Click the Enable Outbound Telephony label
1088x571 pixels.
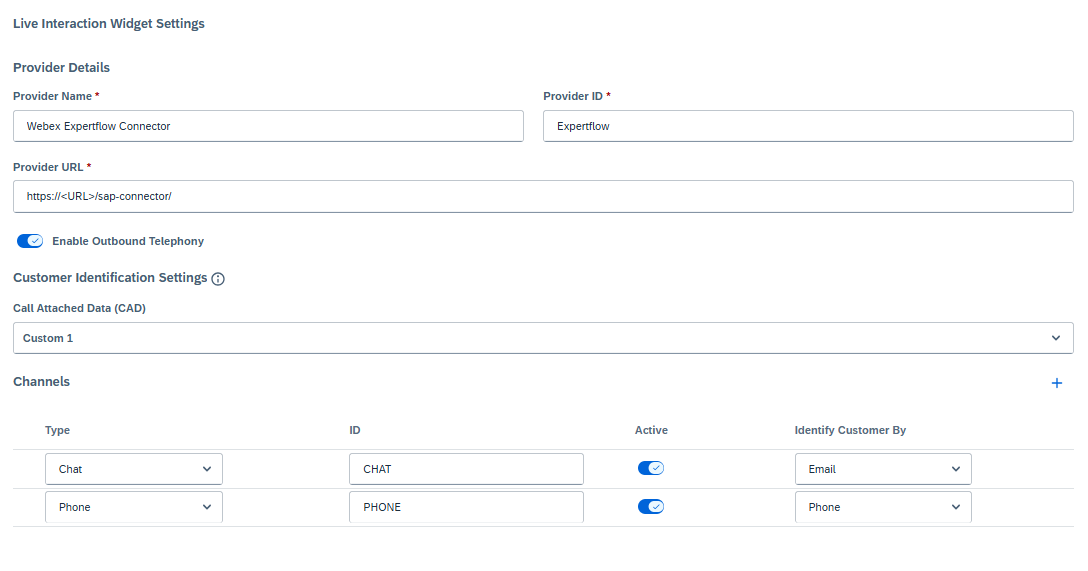[128, 241]
